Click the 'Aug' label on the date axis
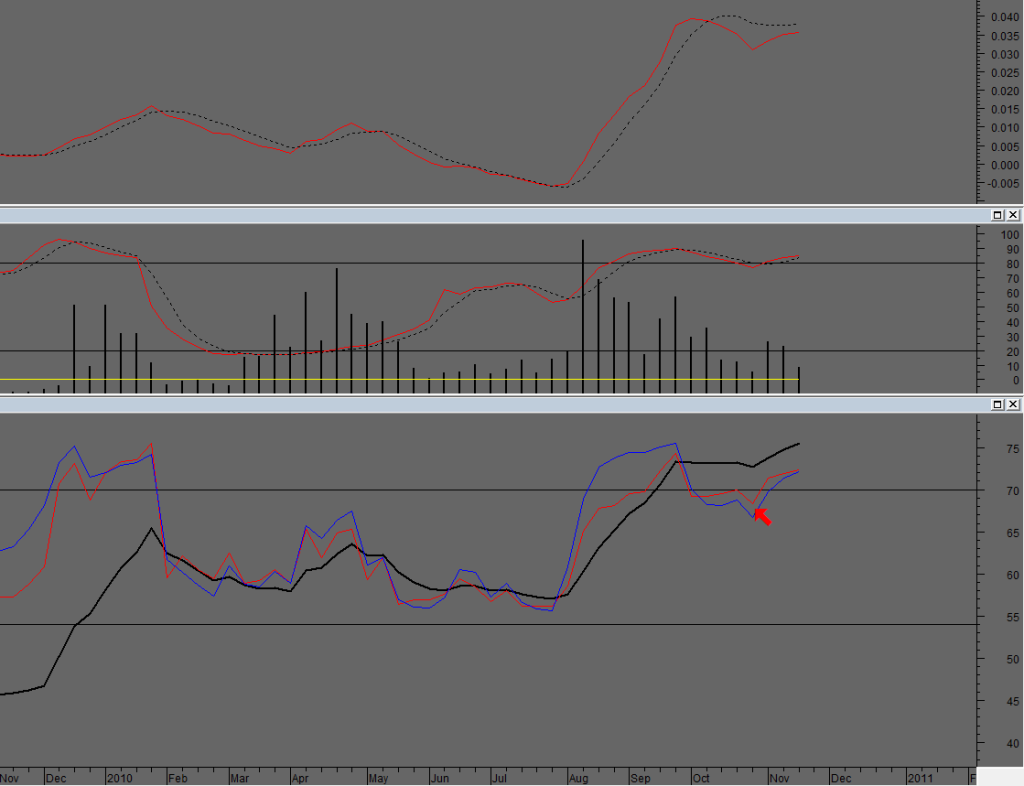The height and width of the screenshot is (786, 1024). click(x=579, y=778)
